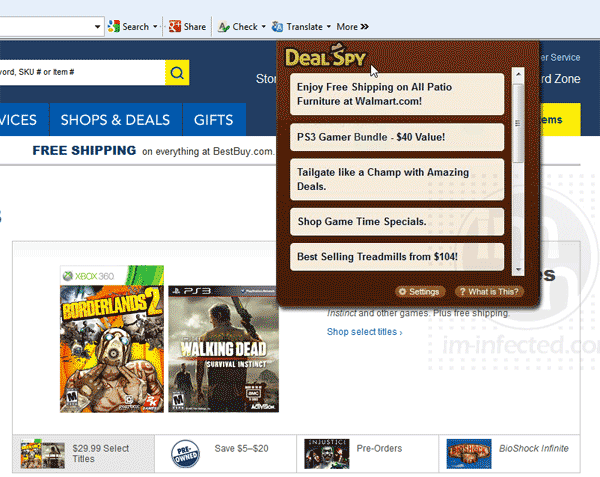
Task: Open the Walmart patio furniture free shipping deal
Action: [x=397, y=94]
